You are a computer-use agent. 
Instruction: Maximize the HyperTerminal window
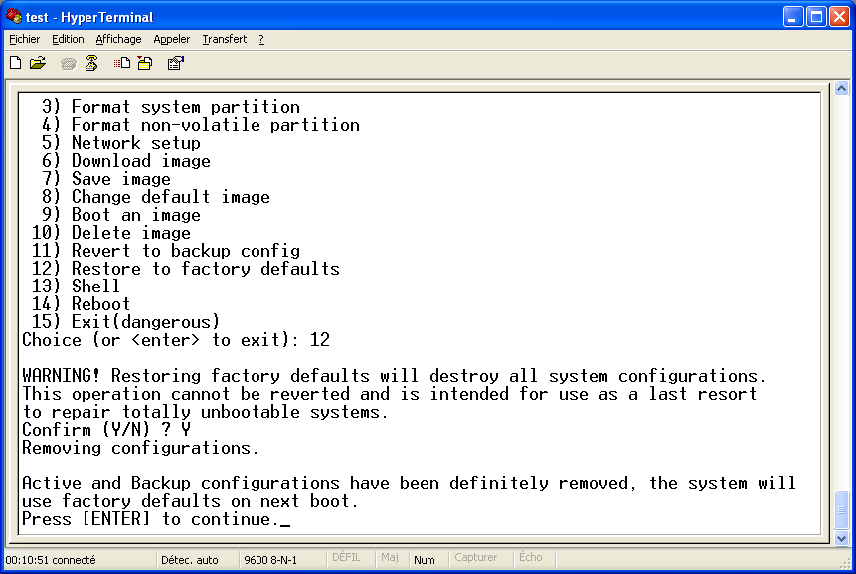point(816,17)
